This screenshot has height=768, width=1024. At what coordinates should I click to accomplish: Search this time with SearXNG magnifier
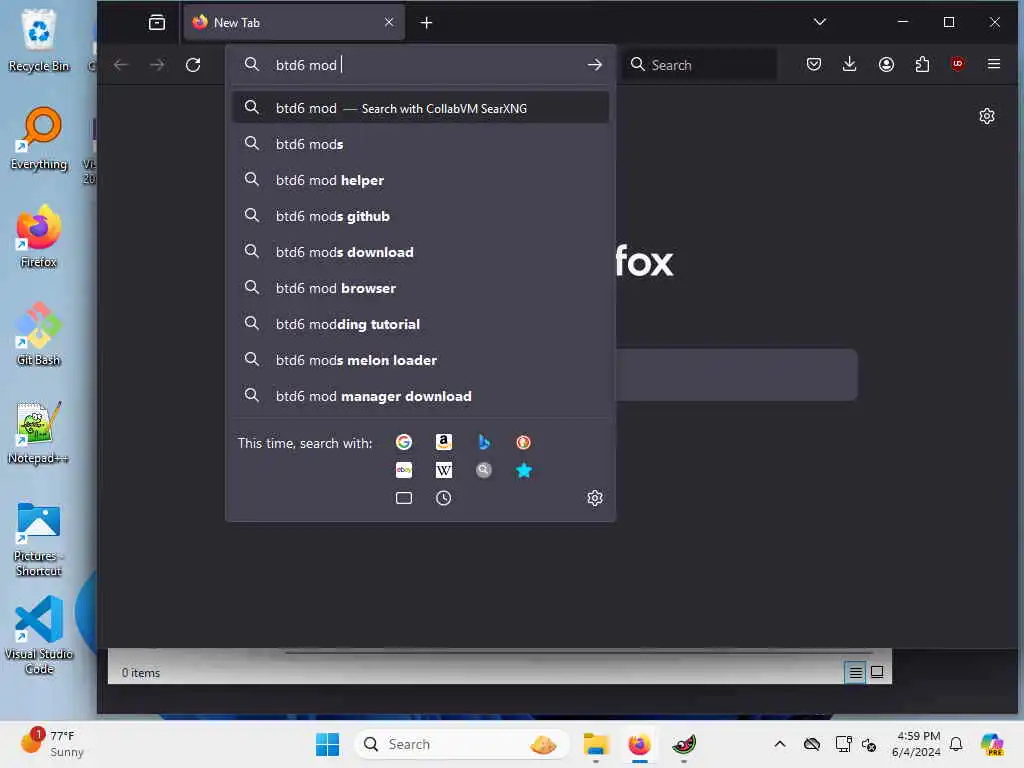(x=484, y=470)
